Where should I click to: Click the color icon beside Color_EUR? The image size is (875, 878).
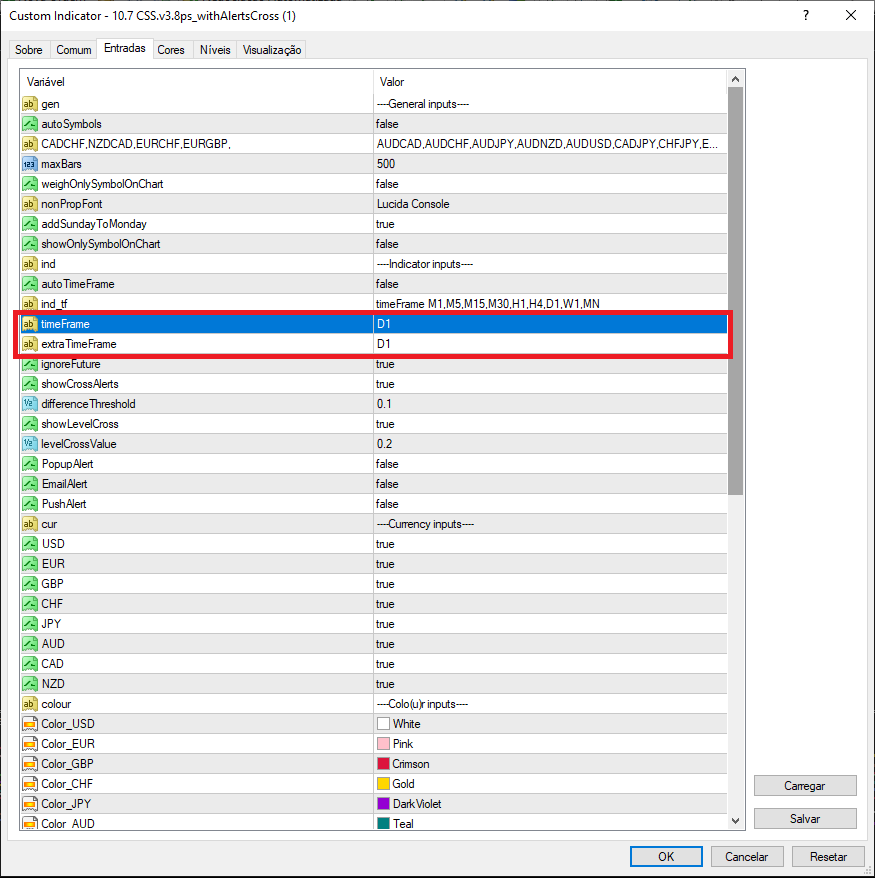point(30,744)
